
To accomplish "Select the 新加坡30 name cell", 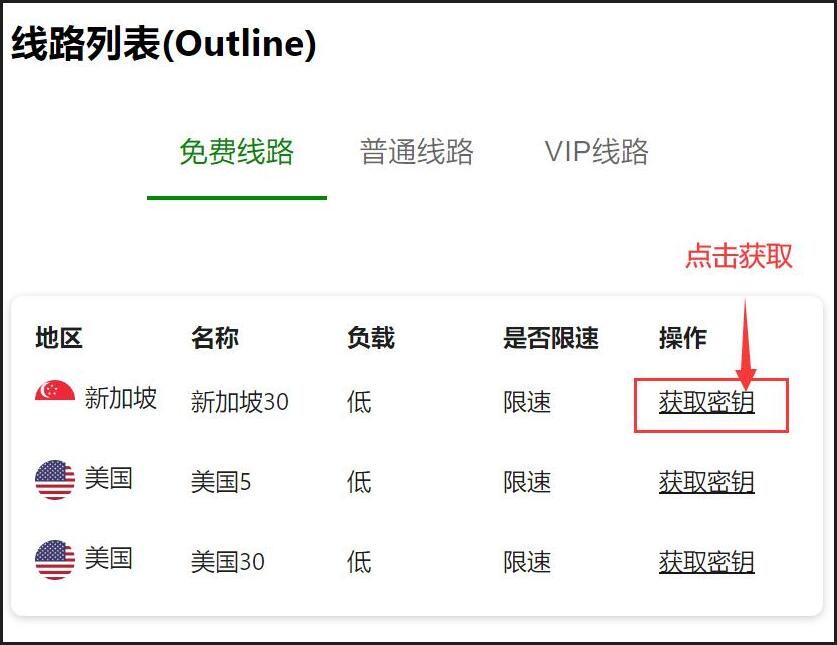I will tap(240, 402).
